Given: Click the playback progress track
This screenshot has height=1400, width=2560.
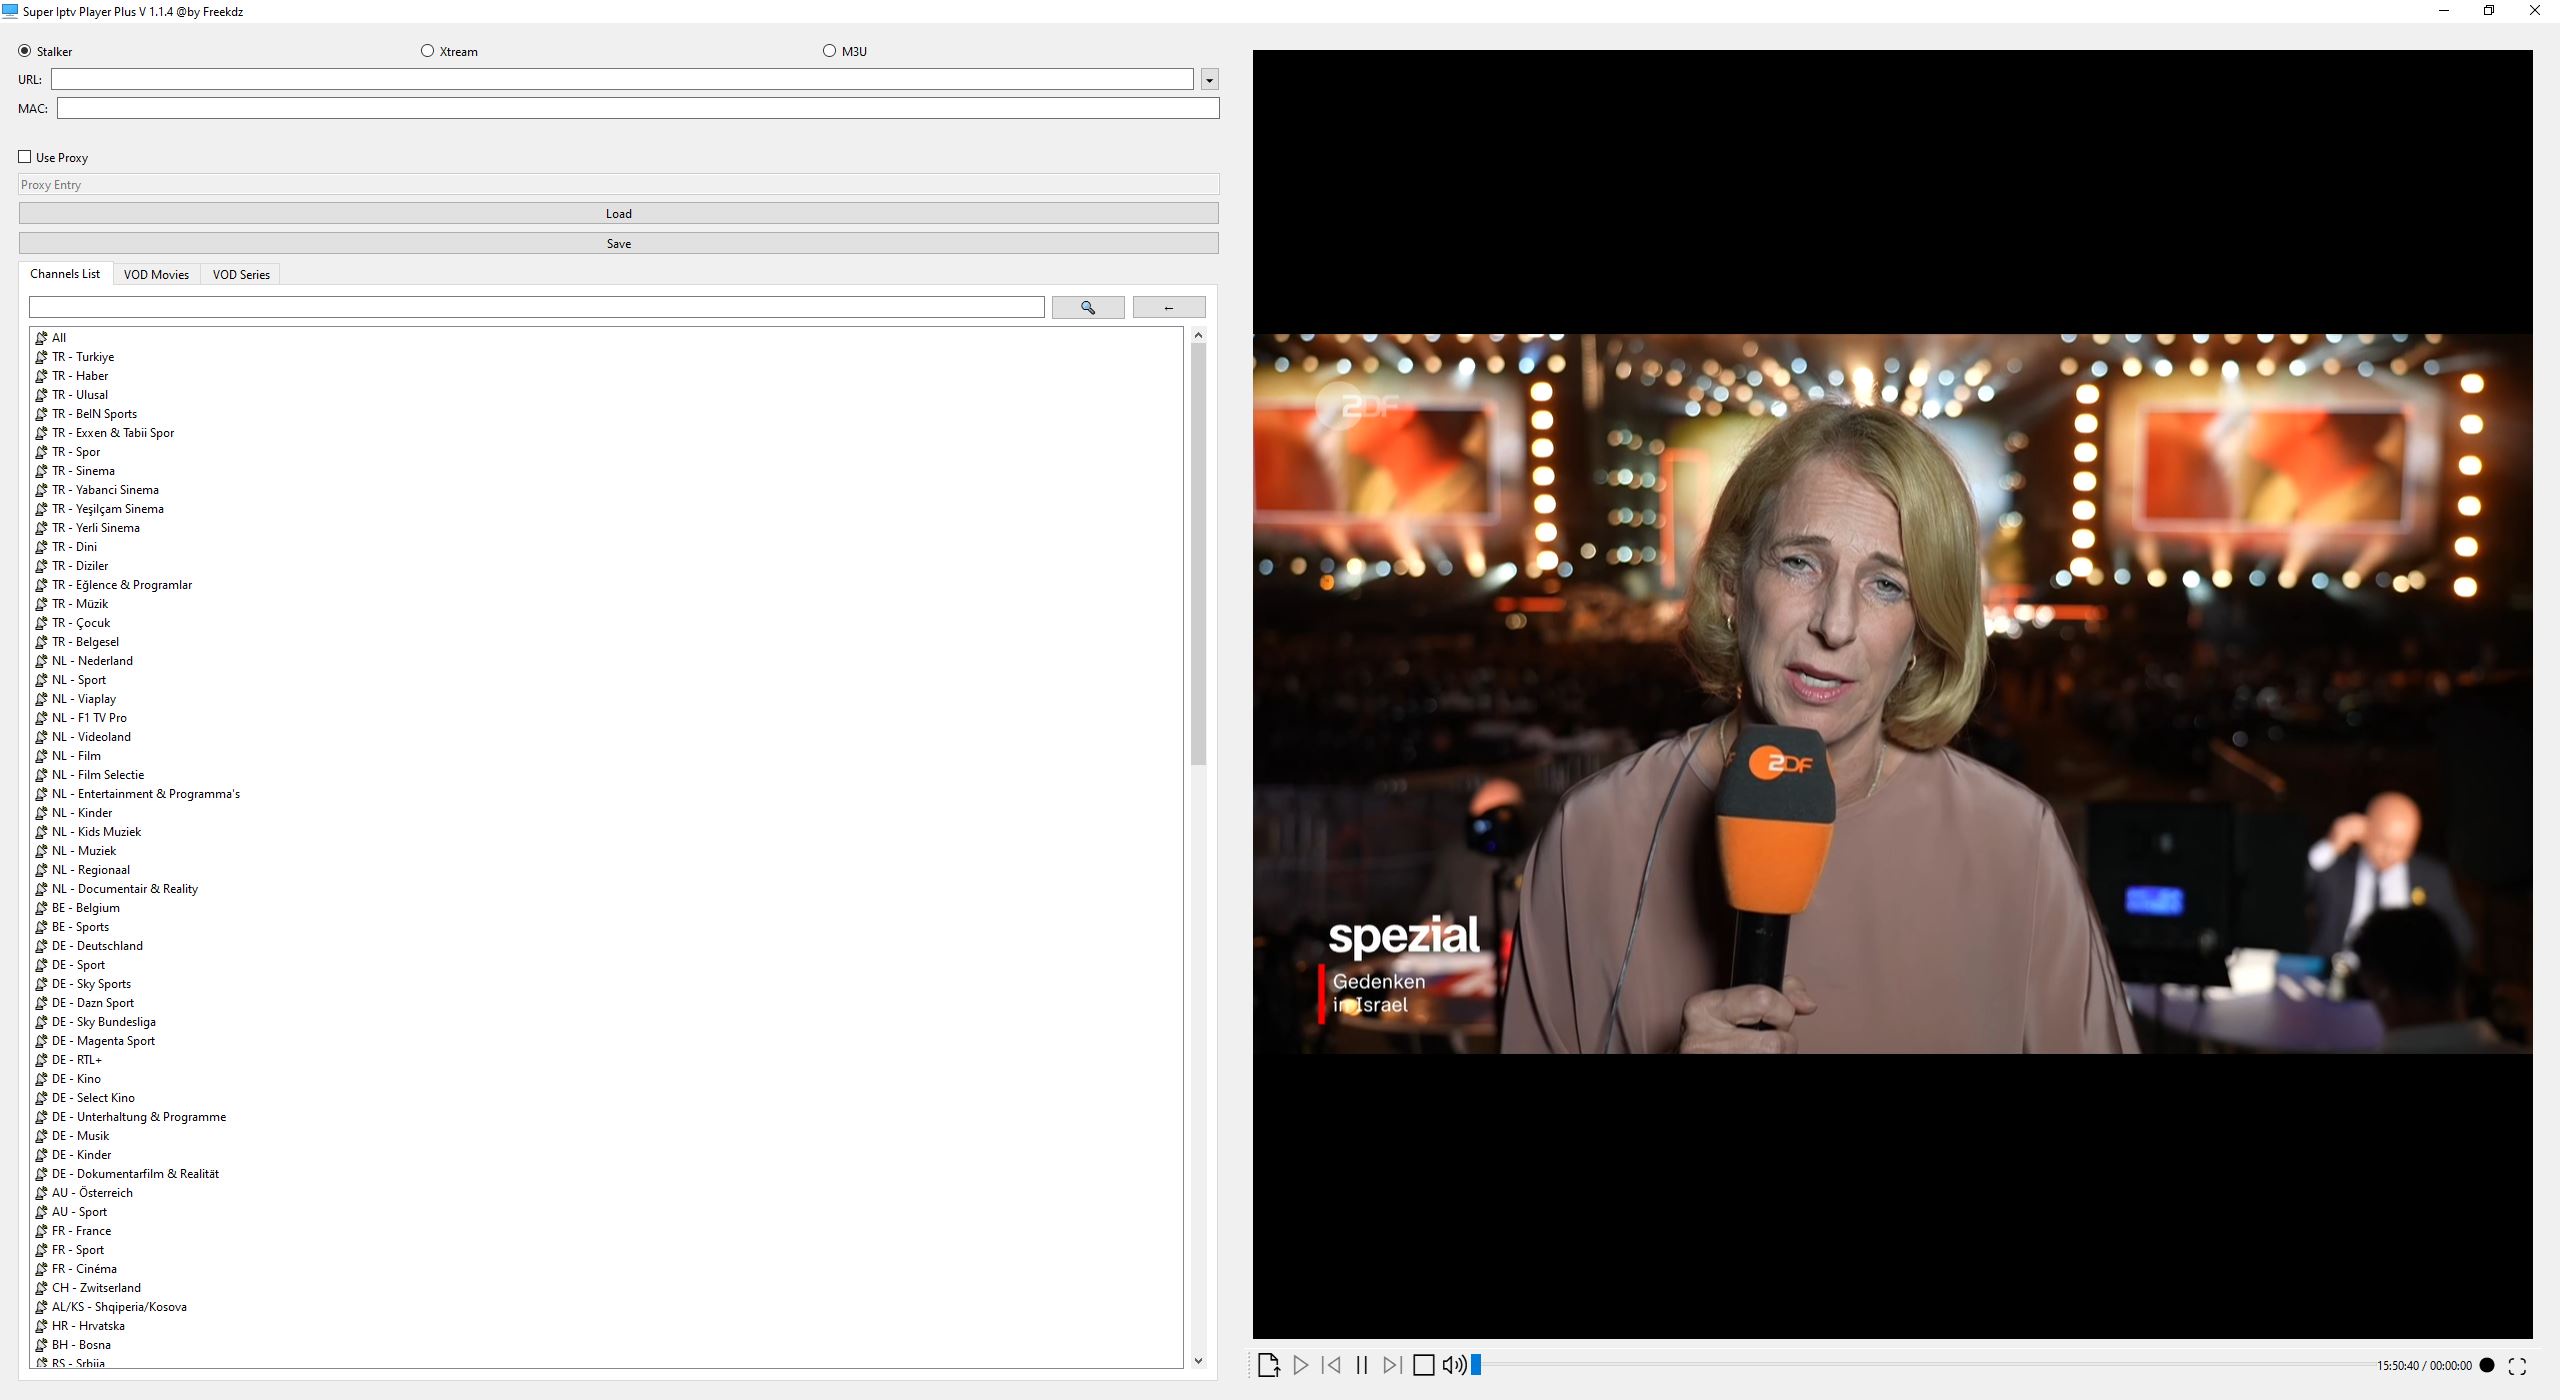Looking at the screenshot, I should (1925, 1365).
